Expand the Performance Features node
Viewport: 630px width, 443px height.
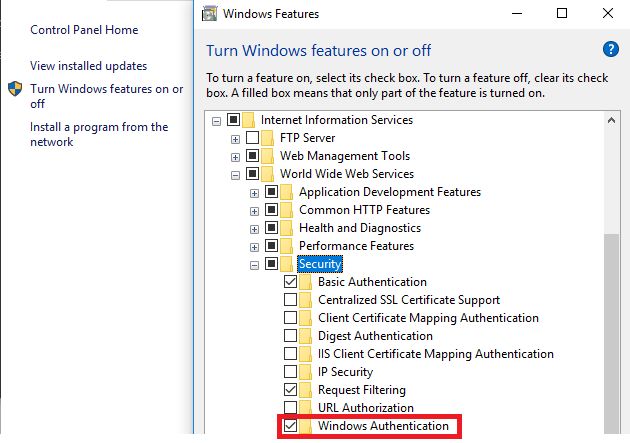(254, 247)
